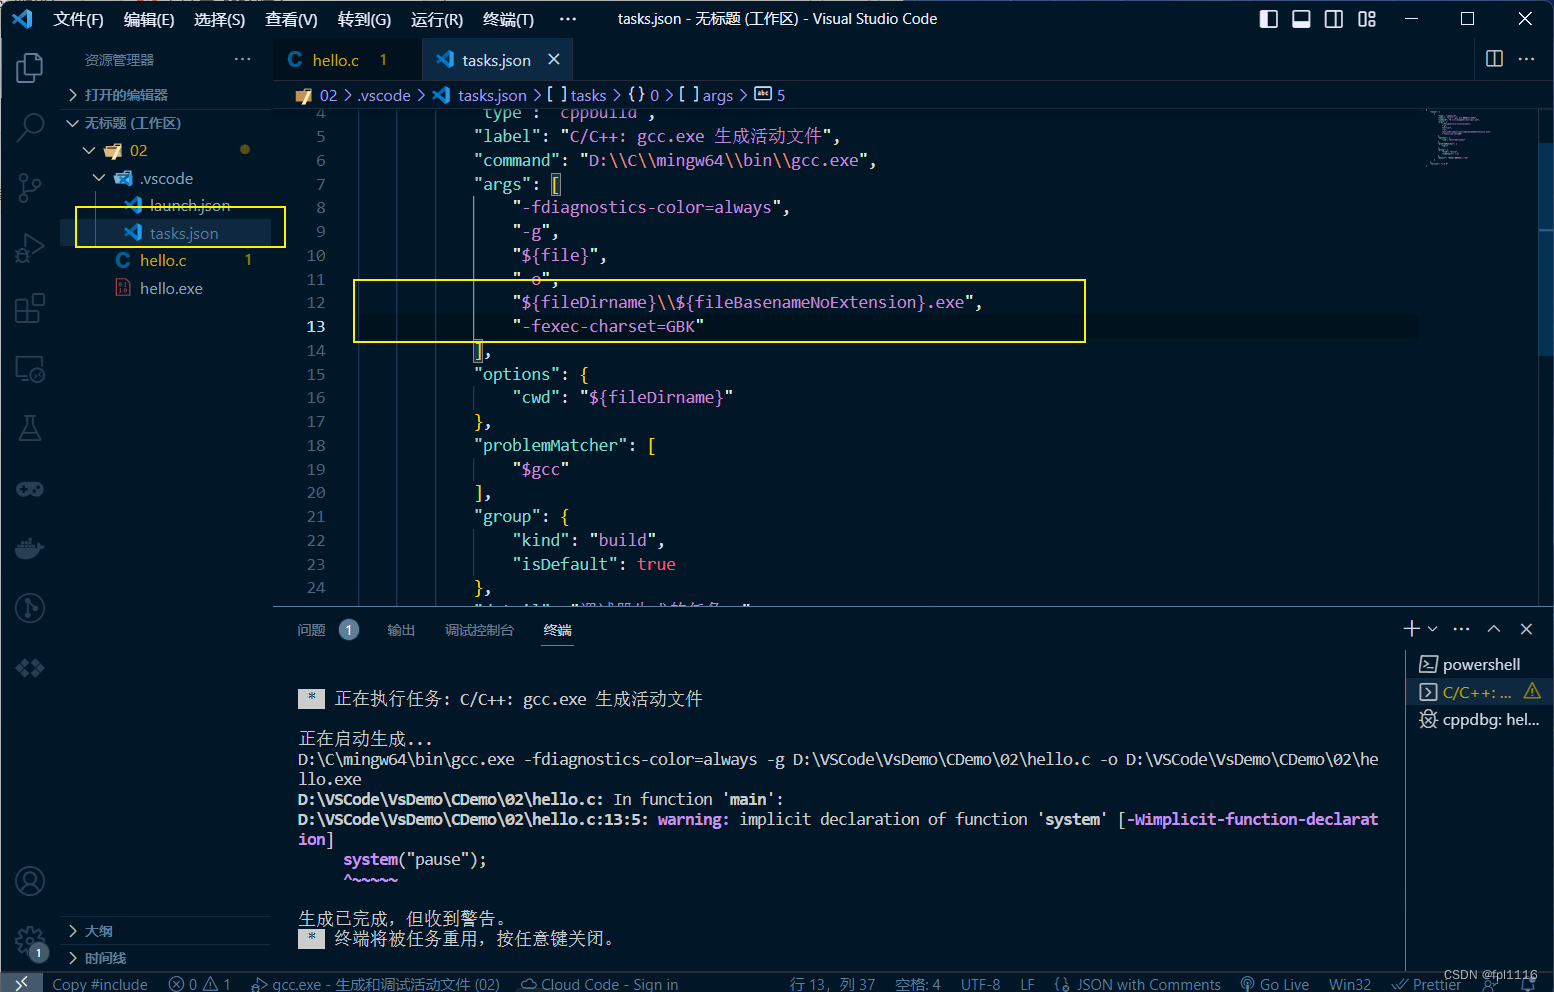Screen dimensions: 1554x992
Task: Open notifications from the status bar bell
Action: click(1528, 983)
